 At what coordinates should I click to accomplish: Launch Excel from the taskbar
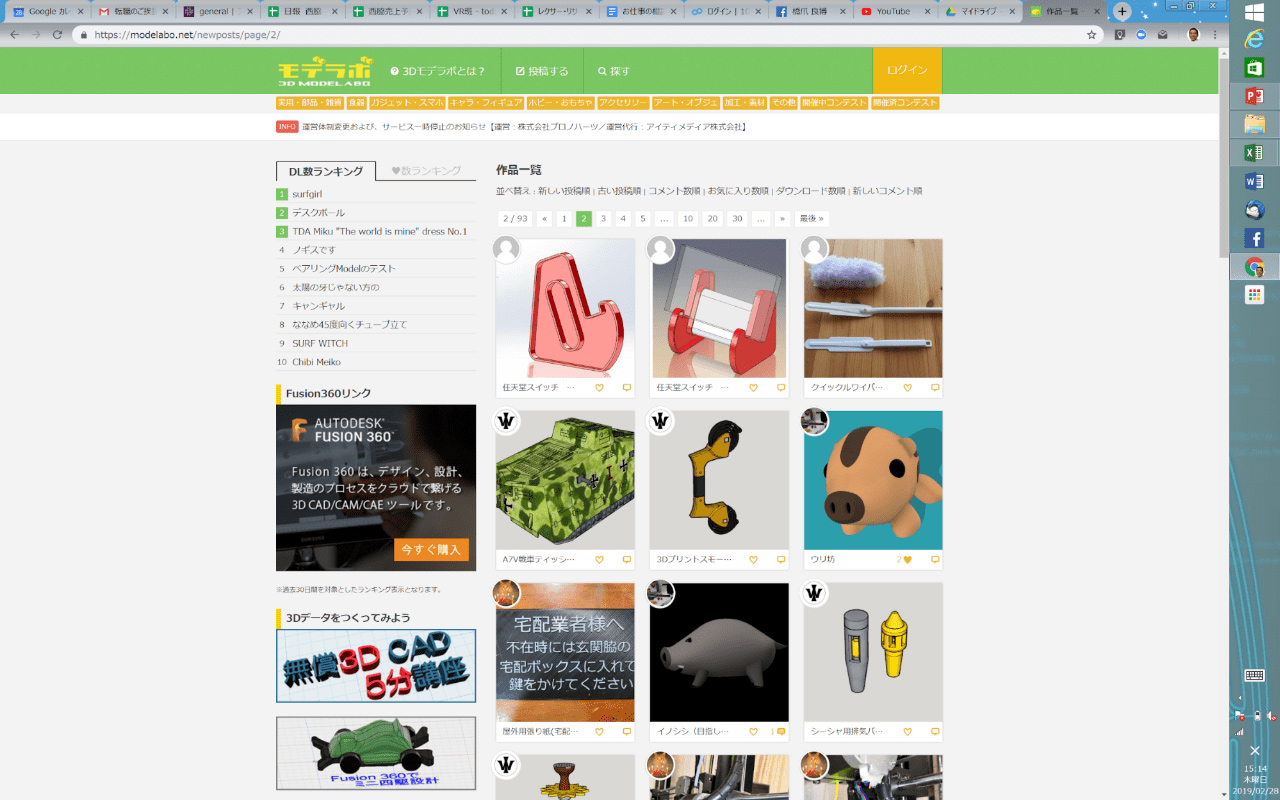pyautogui.click(x=1254, y=153)
